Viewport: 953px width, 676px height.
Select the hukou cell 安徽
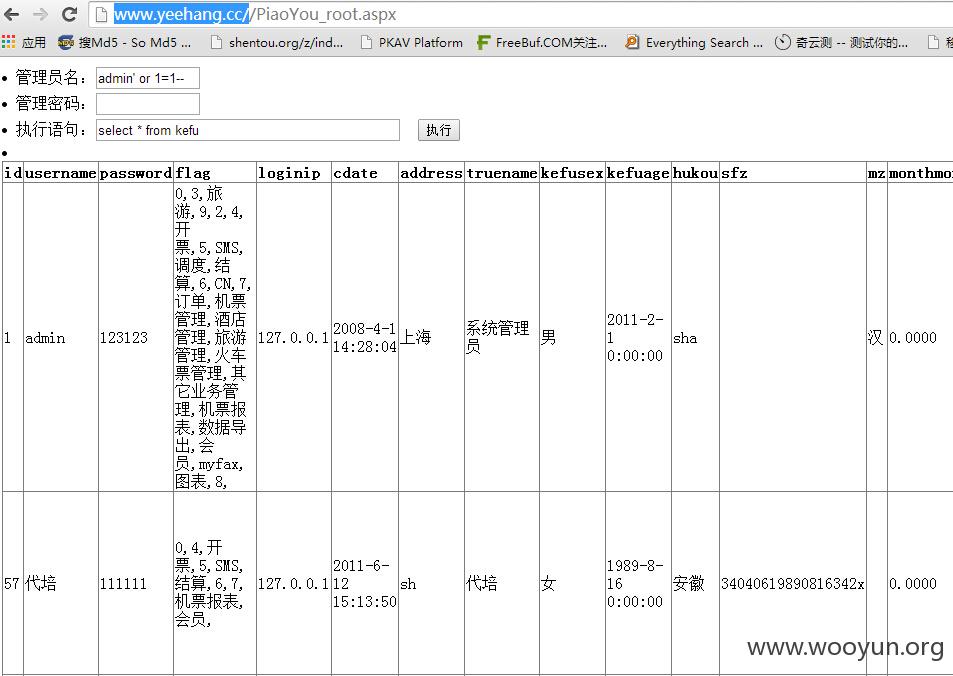tap(696, 584)
